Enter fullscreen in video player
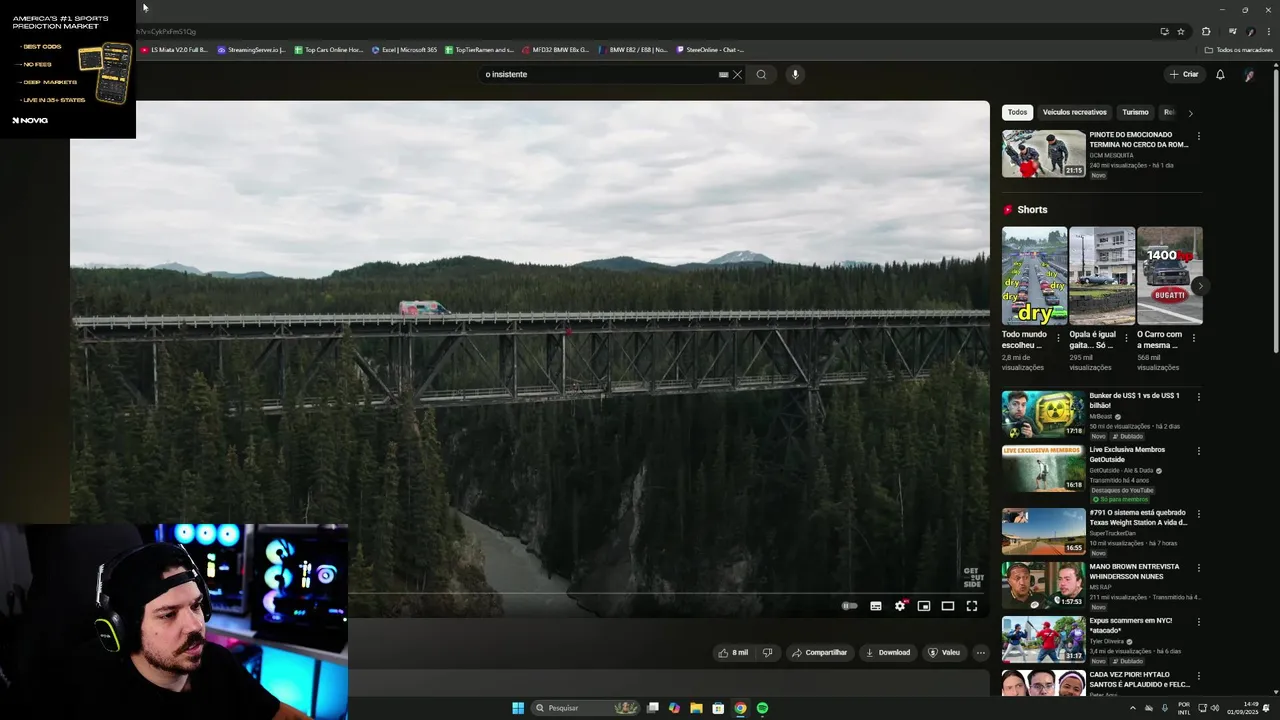This screenshot has height=720, width=1280. point(972,606)
